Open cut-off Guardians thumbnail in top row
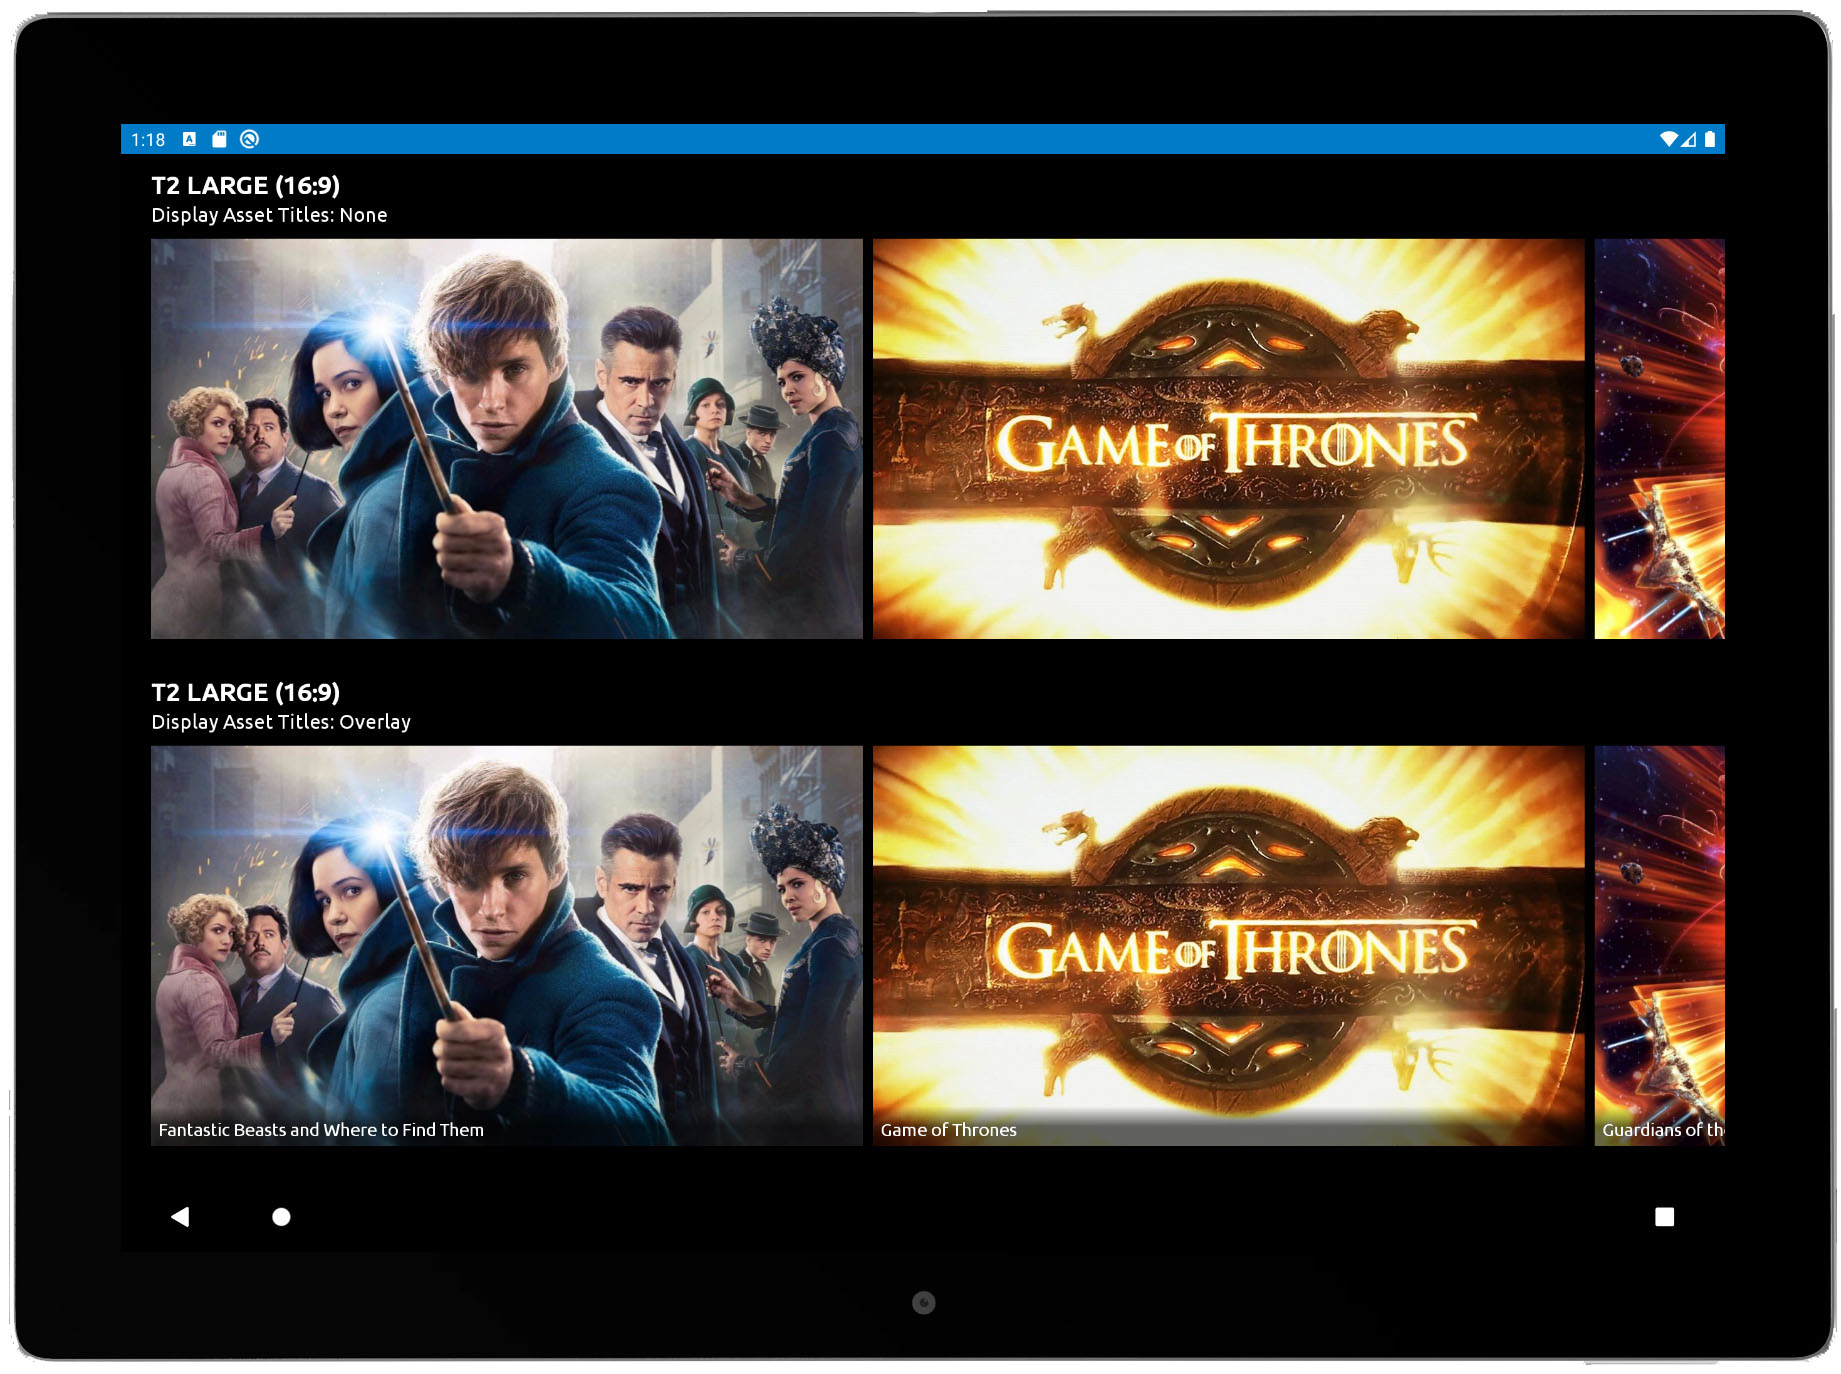Viewport: 1841px width, 1374px height. coord(1660,438)
